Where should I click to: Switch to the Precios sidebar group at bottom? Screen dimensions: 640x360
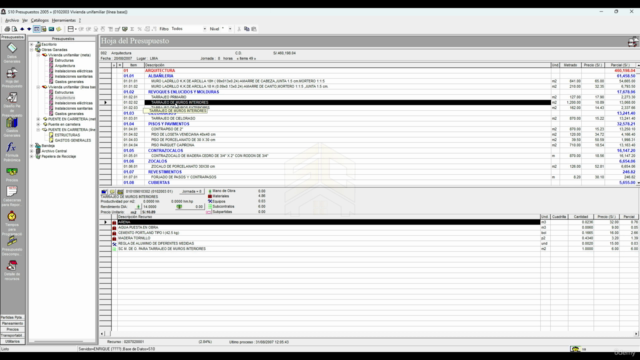tap(12, 329)
